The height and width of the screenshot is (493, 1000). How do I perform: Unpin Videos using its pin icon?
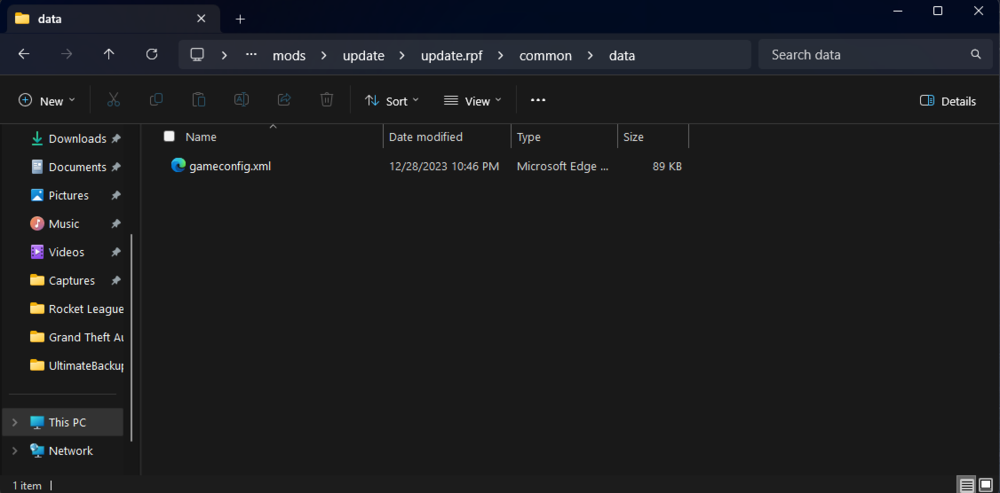pos(115,252)
